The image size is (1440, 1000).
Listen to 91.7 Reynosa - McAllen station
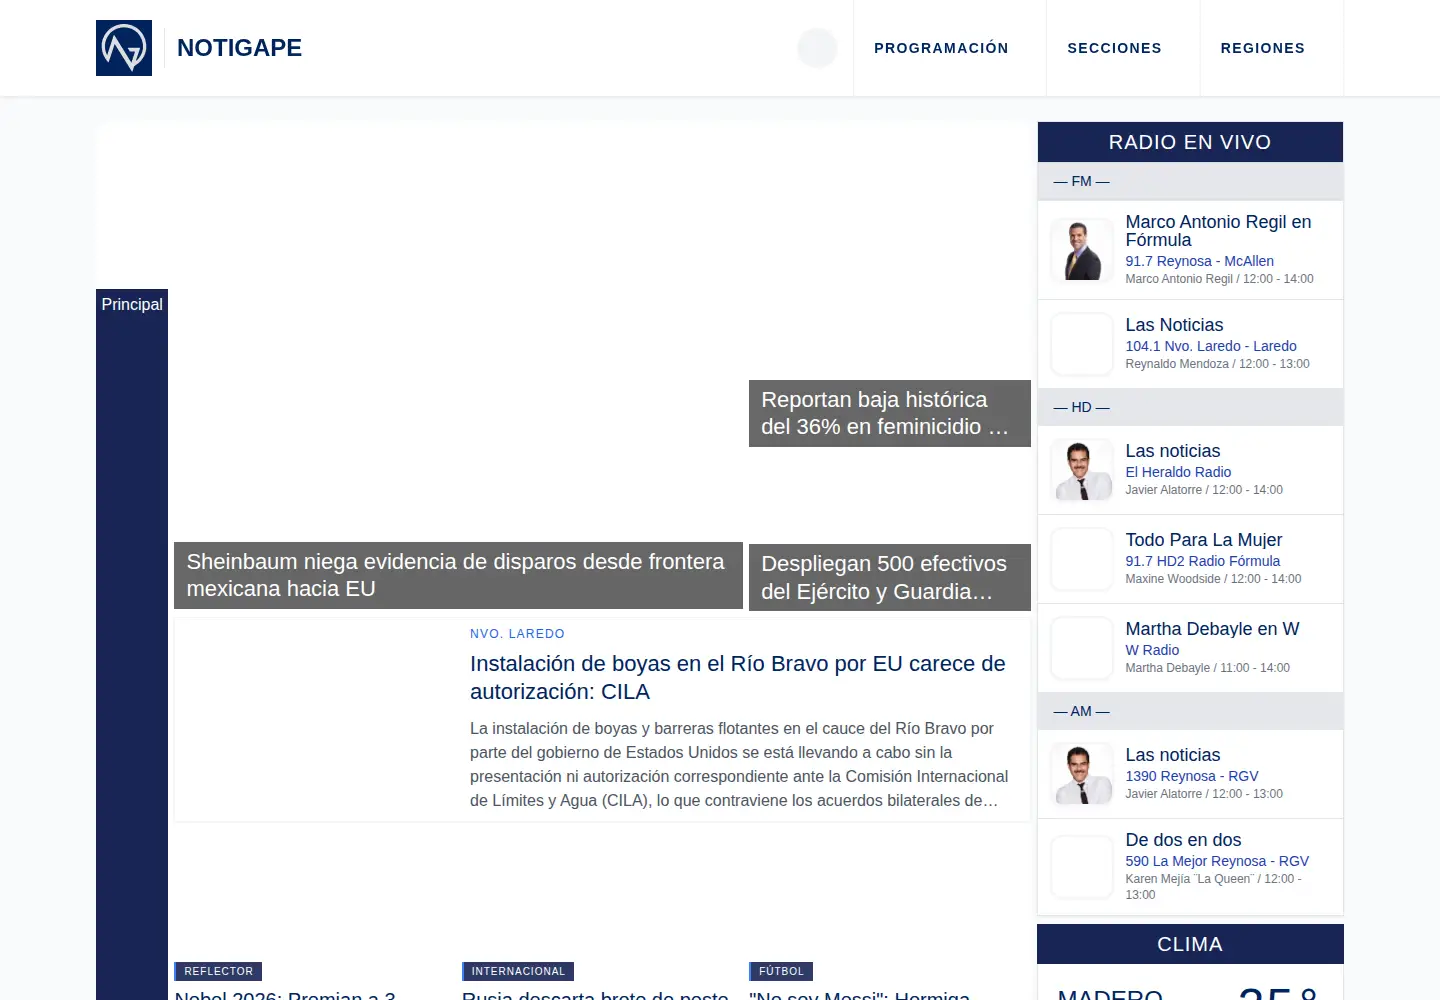point(1199,261)
